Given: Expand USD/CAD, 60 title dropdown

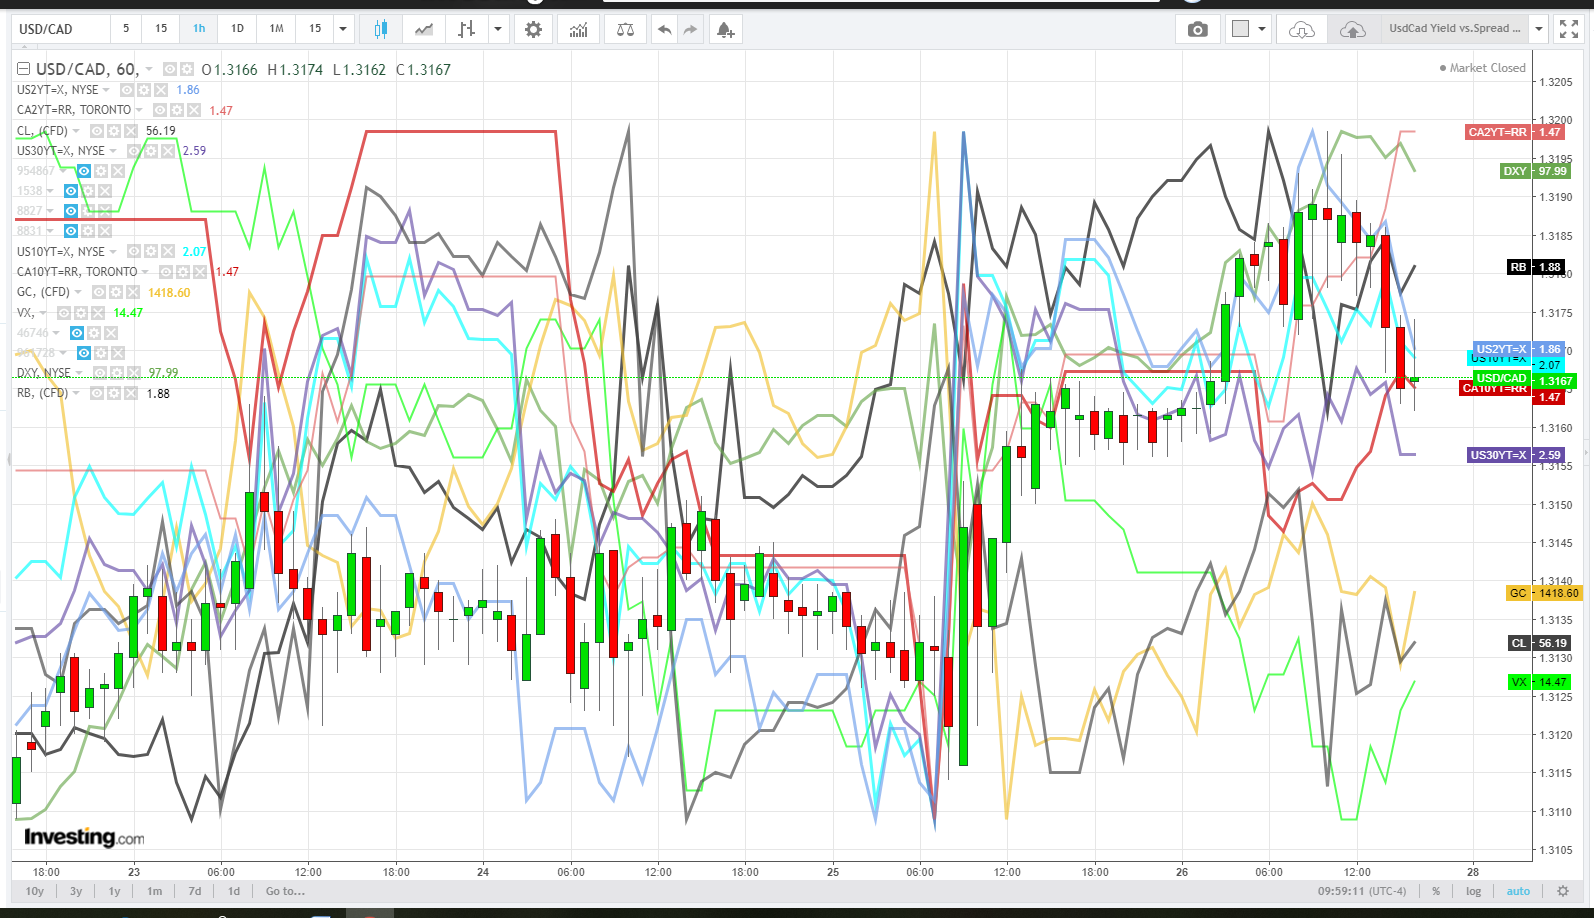Looking at the screenshot, I should pos(149,69).
